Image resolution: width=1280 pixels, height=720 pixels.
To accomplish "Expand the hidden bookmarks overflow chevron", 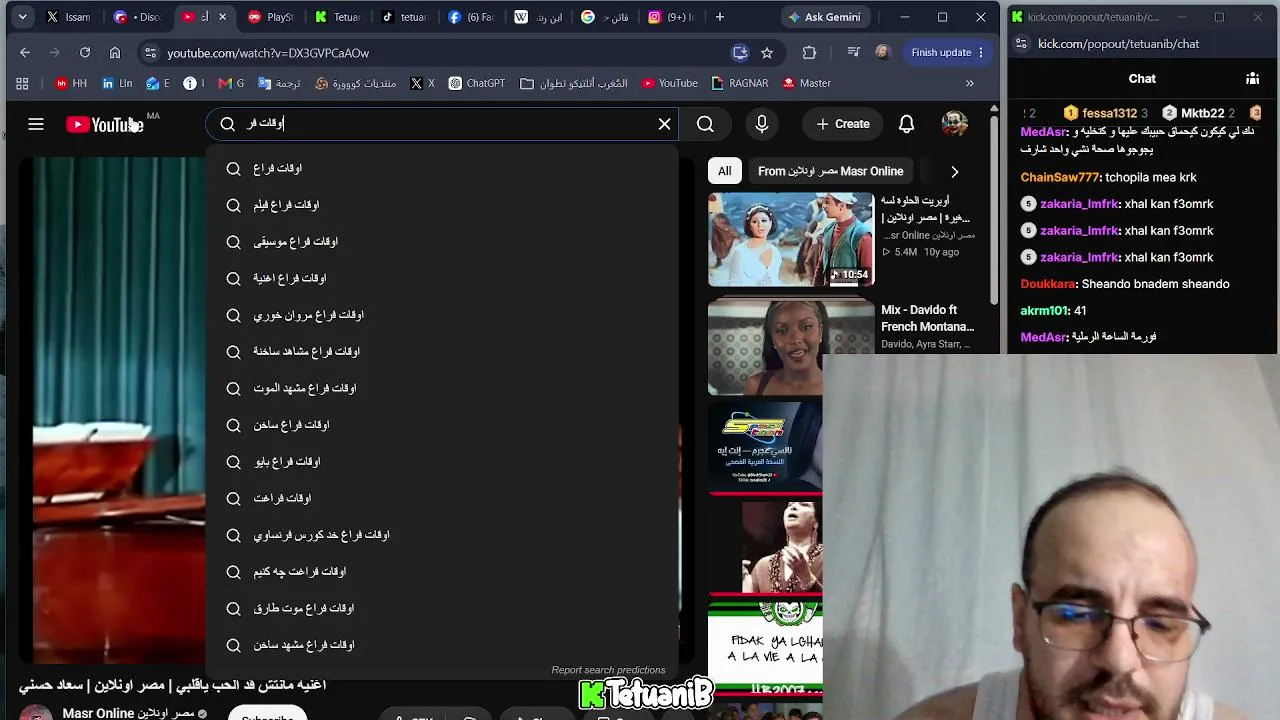I will [969, 83].
